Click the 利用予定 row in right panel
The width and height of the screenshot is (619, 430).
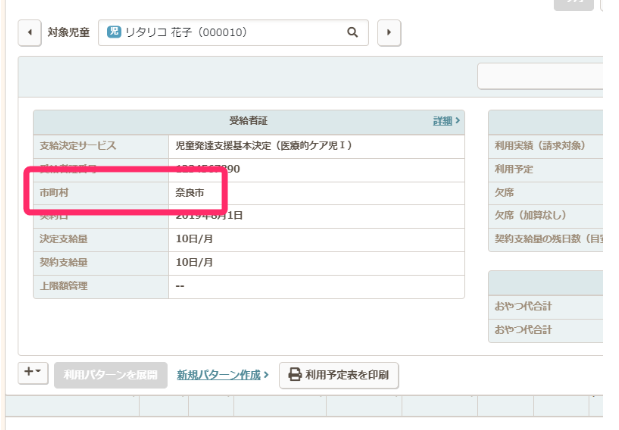pyautogui.click(x=515, y=169)
